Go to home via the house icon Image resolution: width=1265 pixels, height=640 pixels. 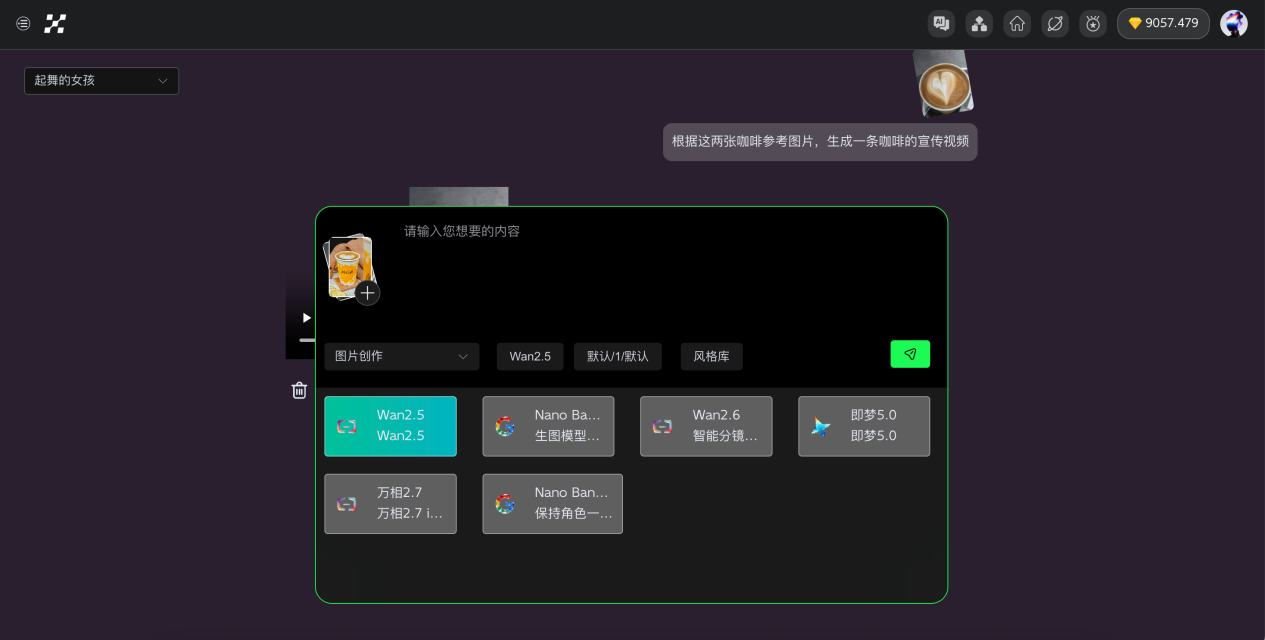point(1017,23)
